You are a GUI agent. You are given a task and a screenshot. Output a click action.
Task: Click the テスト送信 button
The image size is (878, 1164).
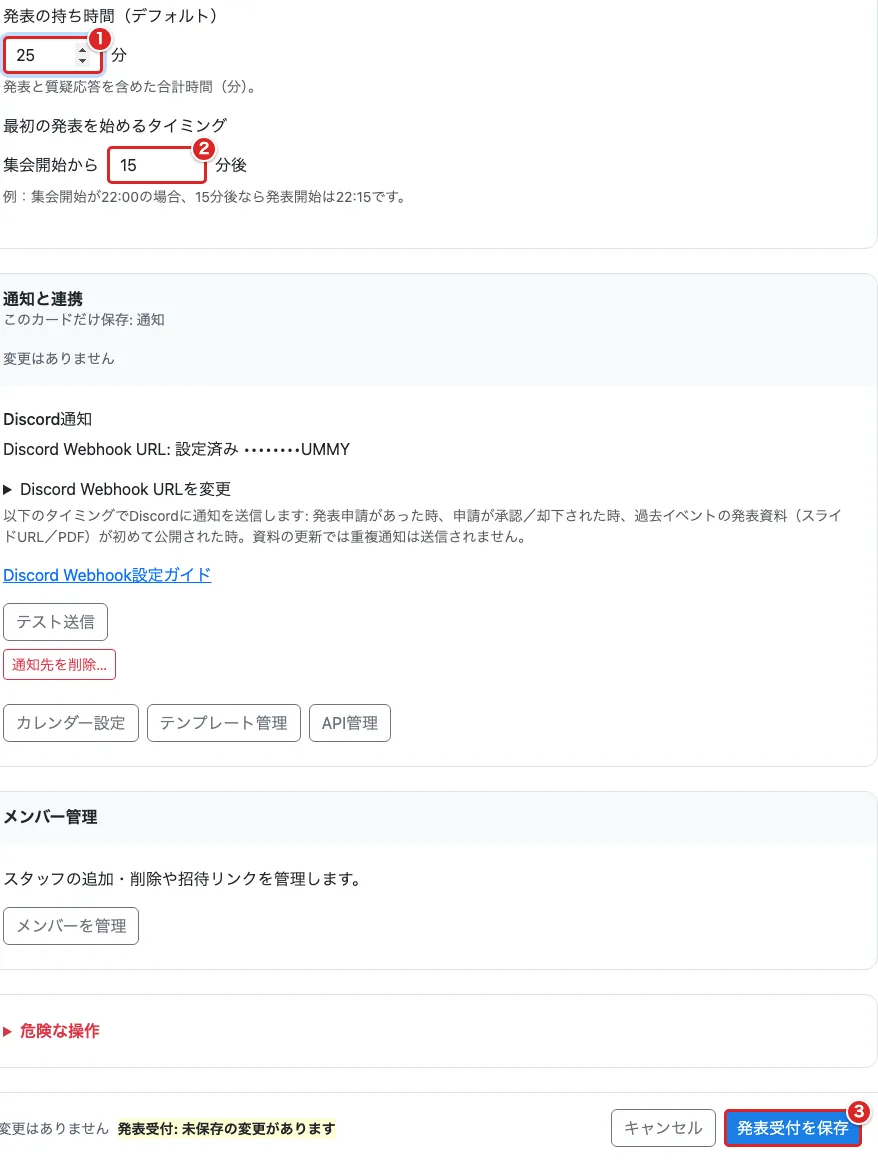(x=56, y=622)
